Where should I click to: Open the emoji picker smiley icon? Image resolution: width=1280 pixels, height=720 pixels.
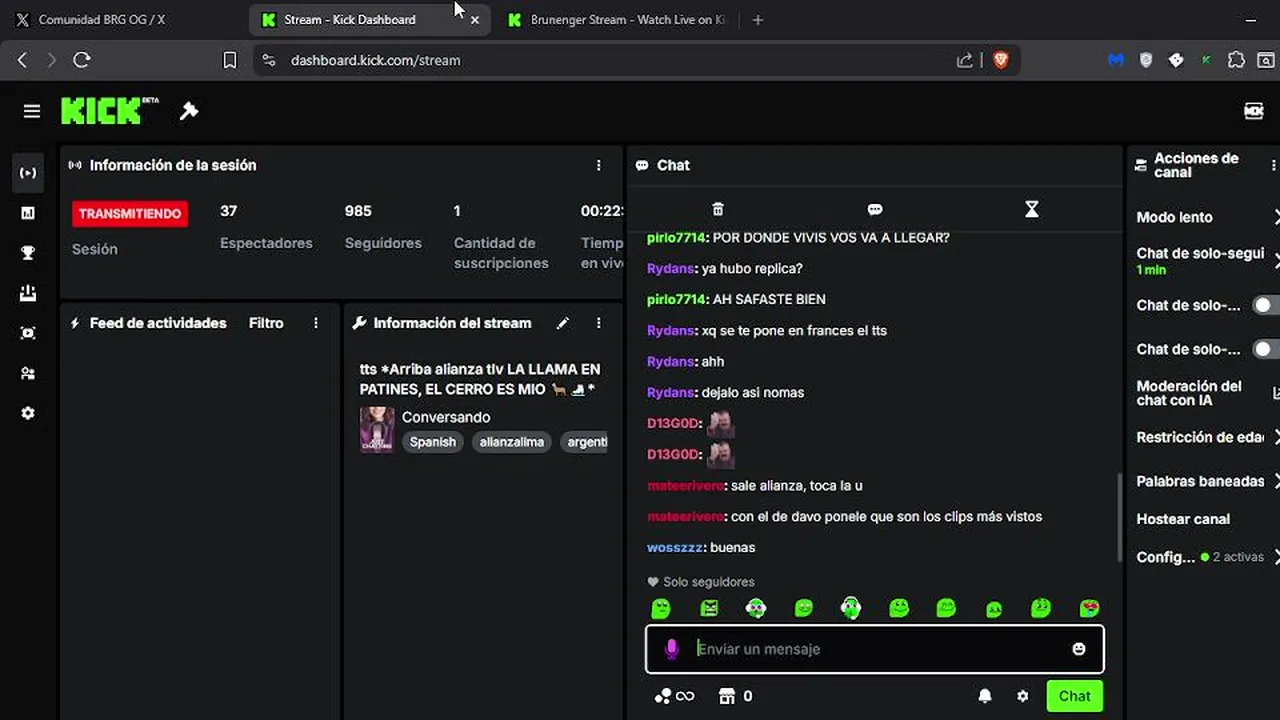(x=1079, y=649)
